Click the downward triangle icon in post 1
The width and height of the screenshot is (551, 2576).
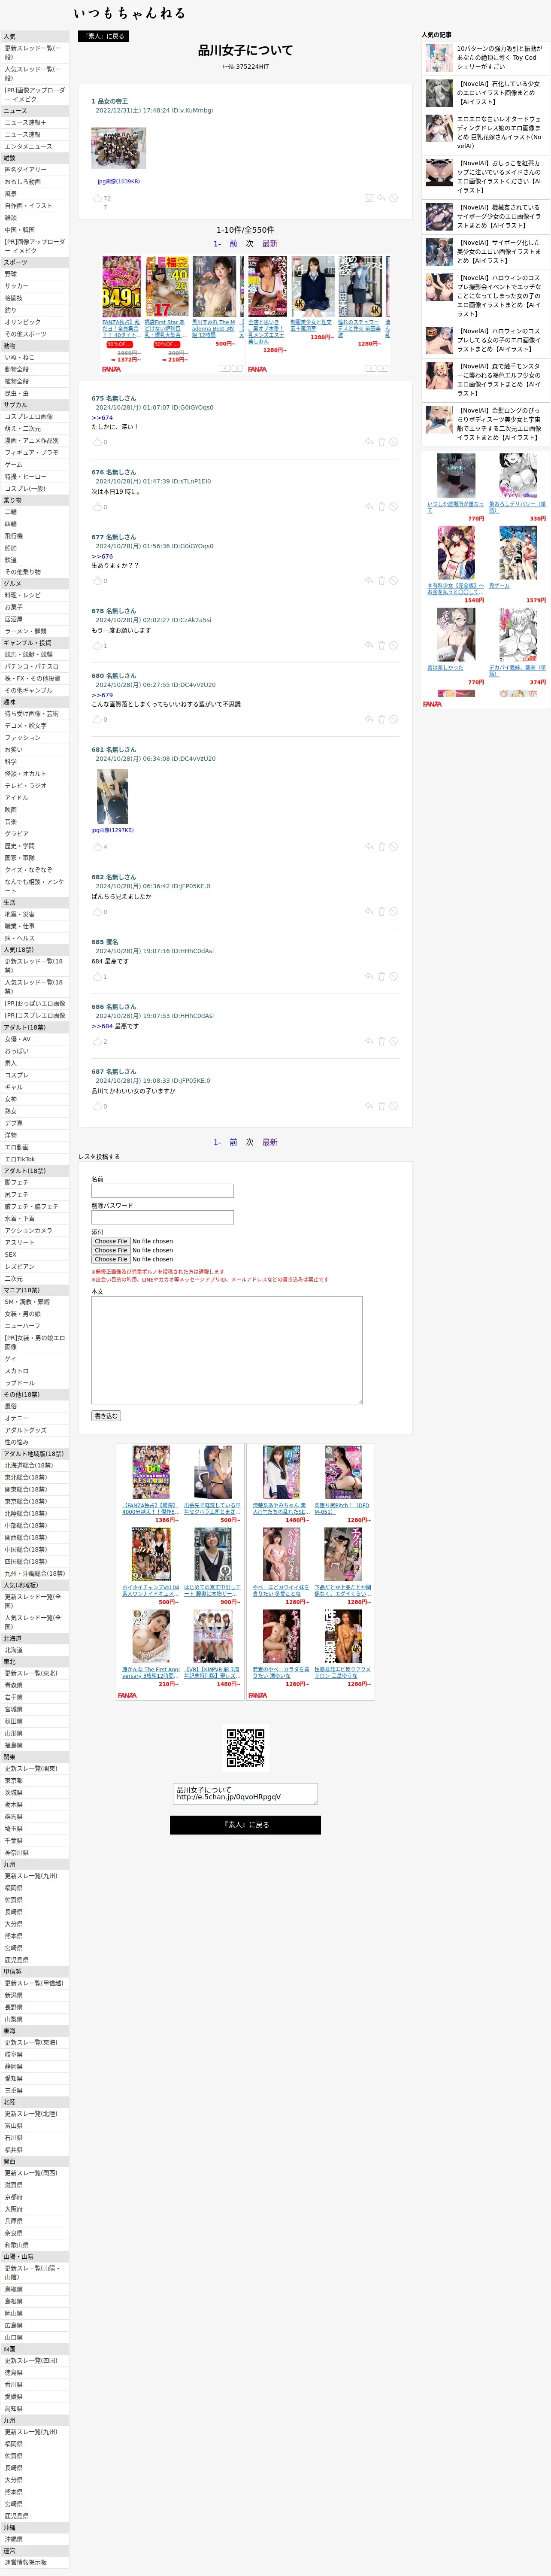(x=368, y=198)
